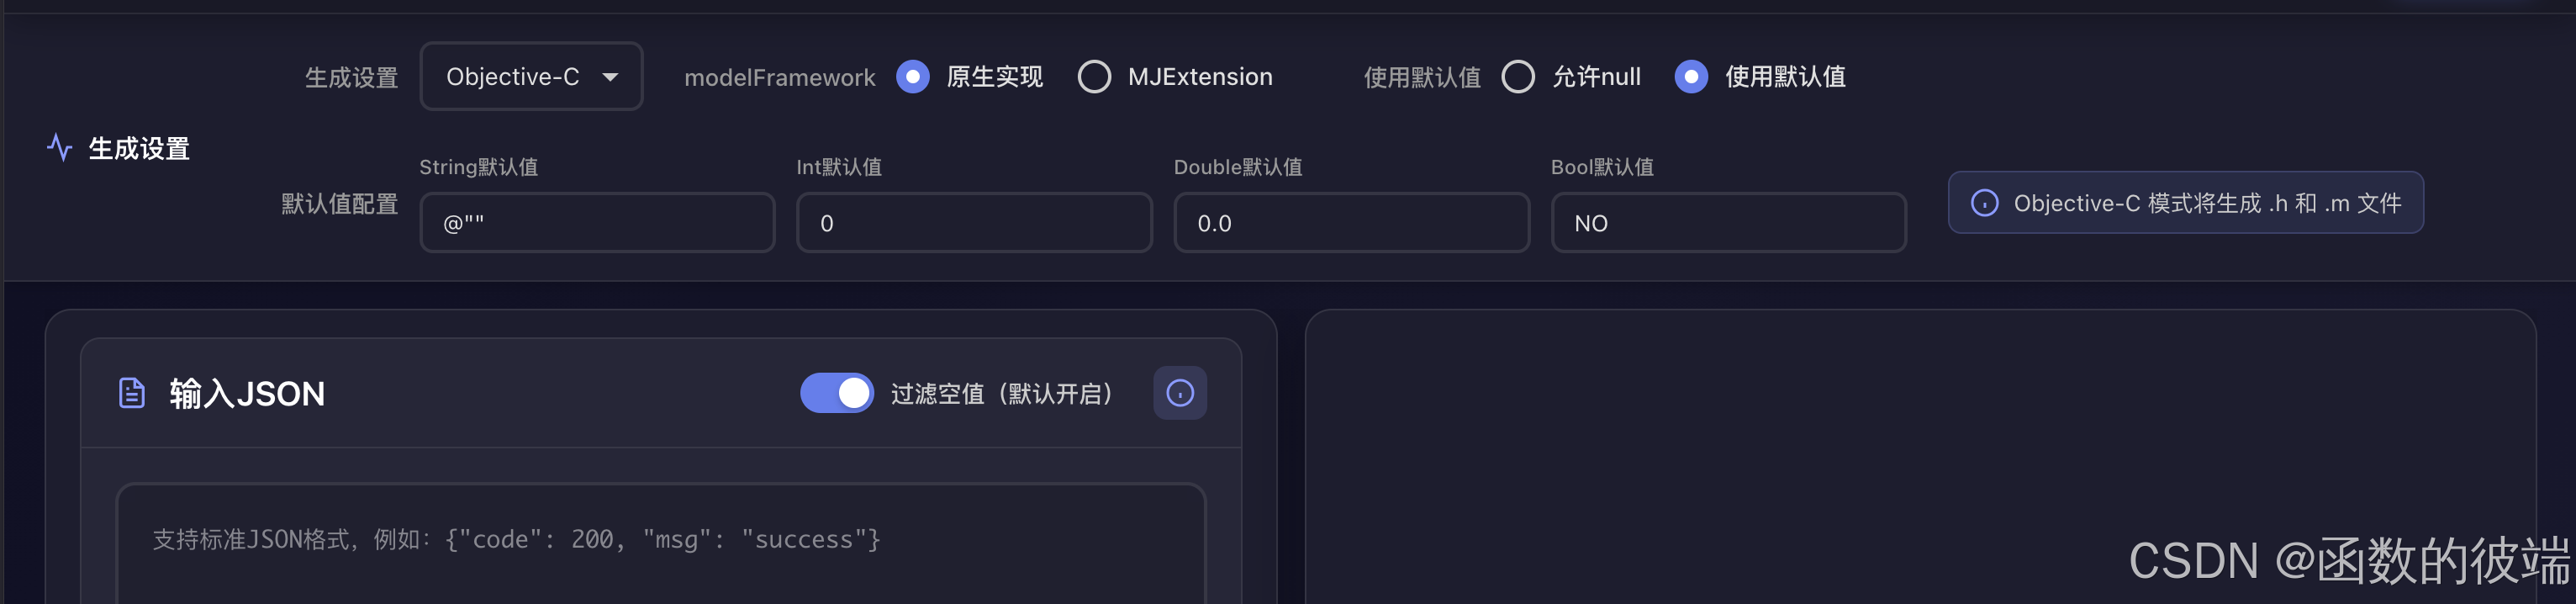The height and width of the screenshot is (604, 2576).
Task: Select the 原生实现 radio button
Action: (913, 76)
